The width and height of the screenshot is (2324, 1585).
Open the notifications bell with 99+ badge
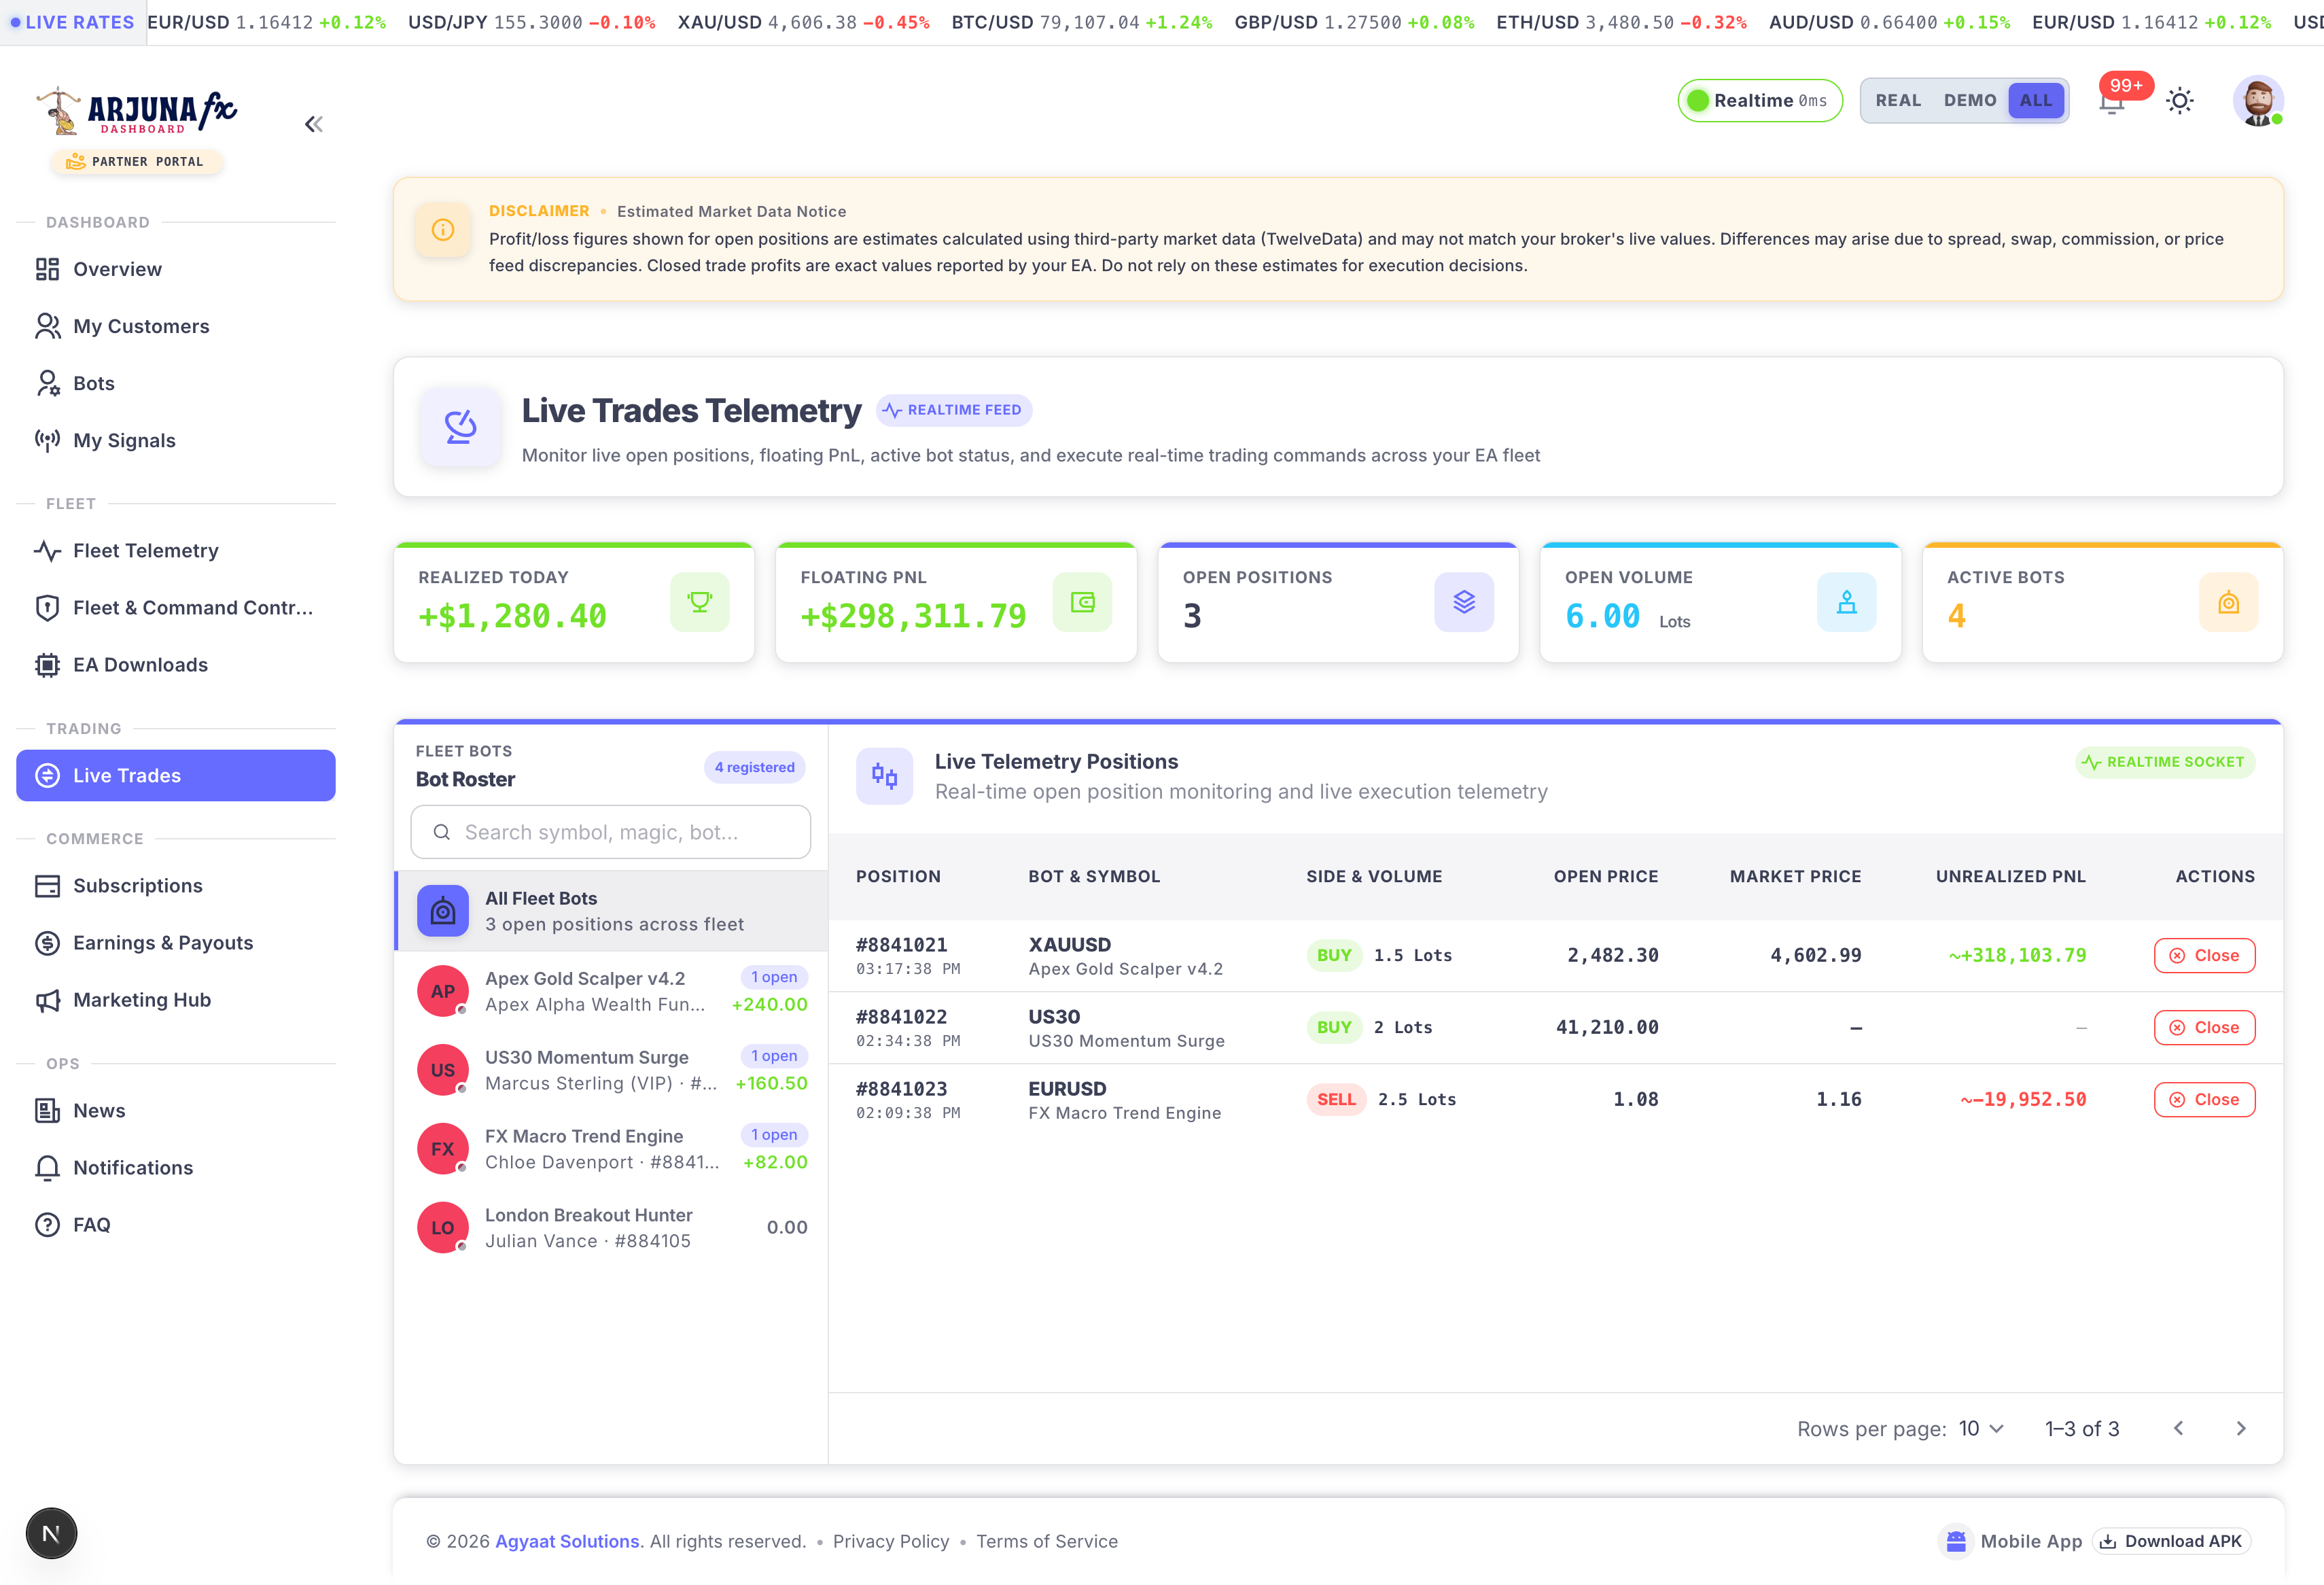click(x=2111, y=102)
